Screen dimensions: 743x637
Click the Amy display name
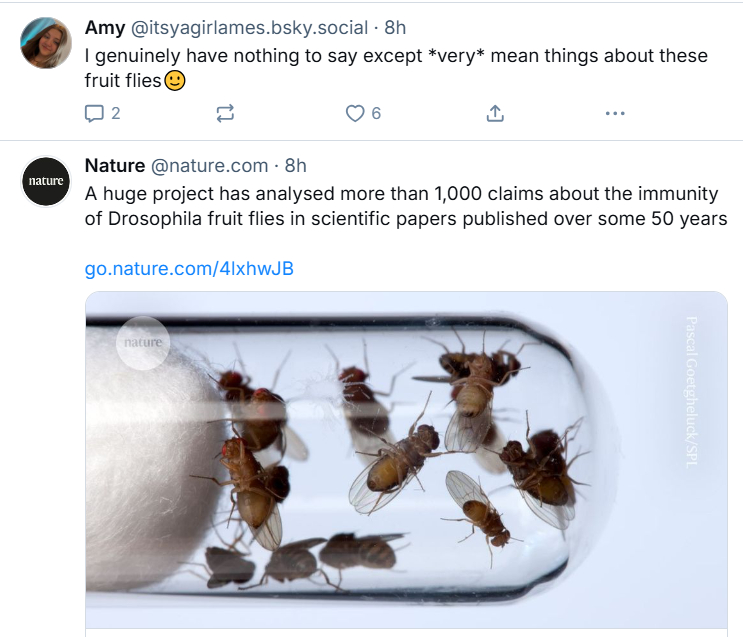coord(105,27)
